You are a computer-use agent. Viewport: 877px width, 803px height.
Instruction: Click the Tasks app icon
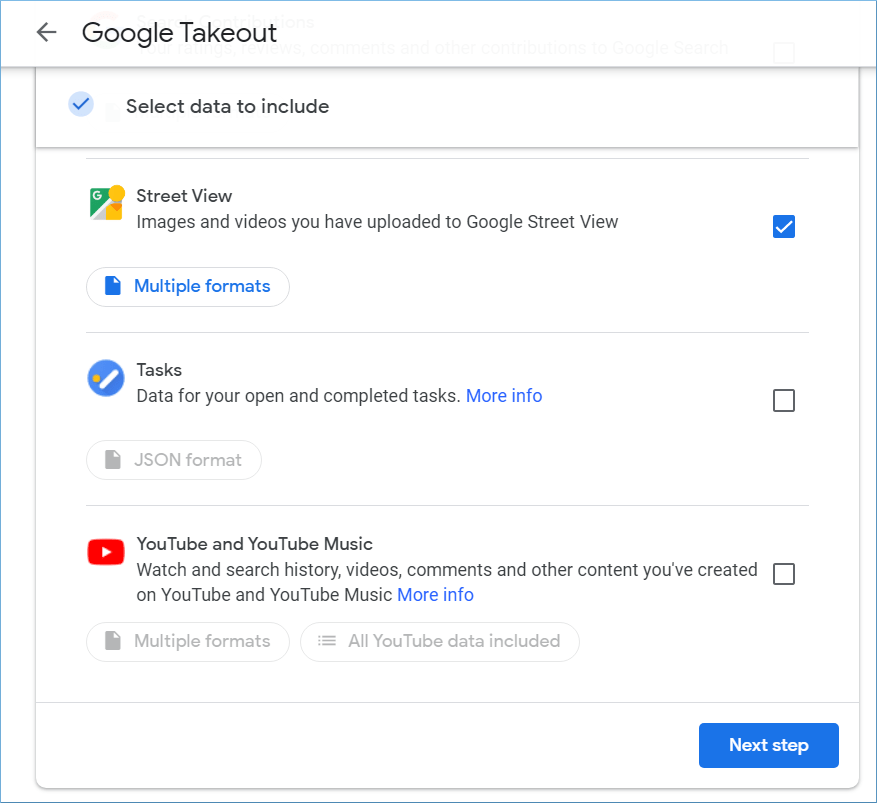point(106,378)
